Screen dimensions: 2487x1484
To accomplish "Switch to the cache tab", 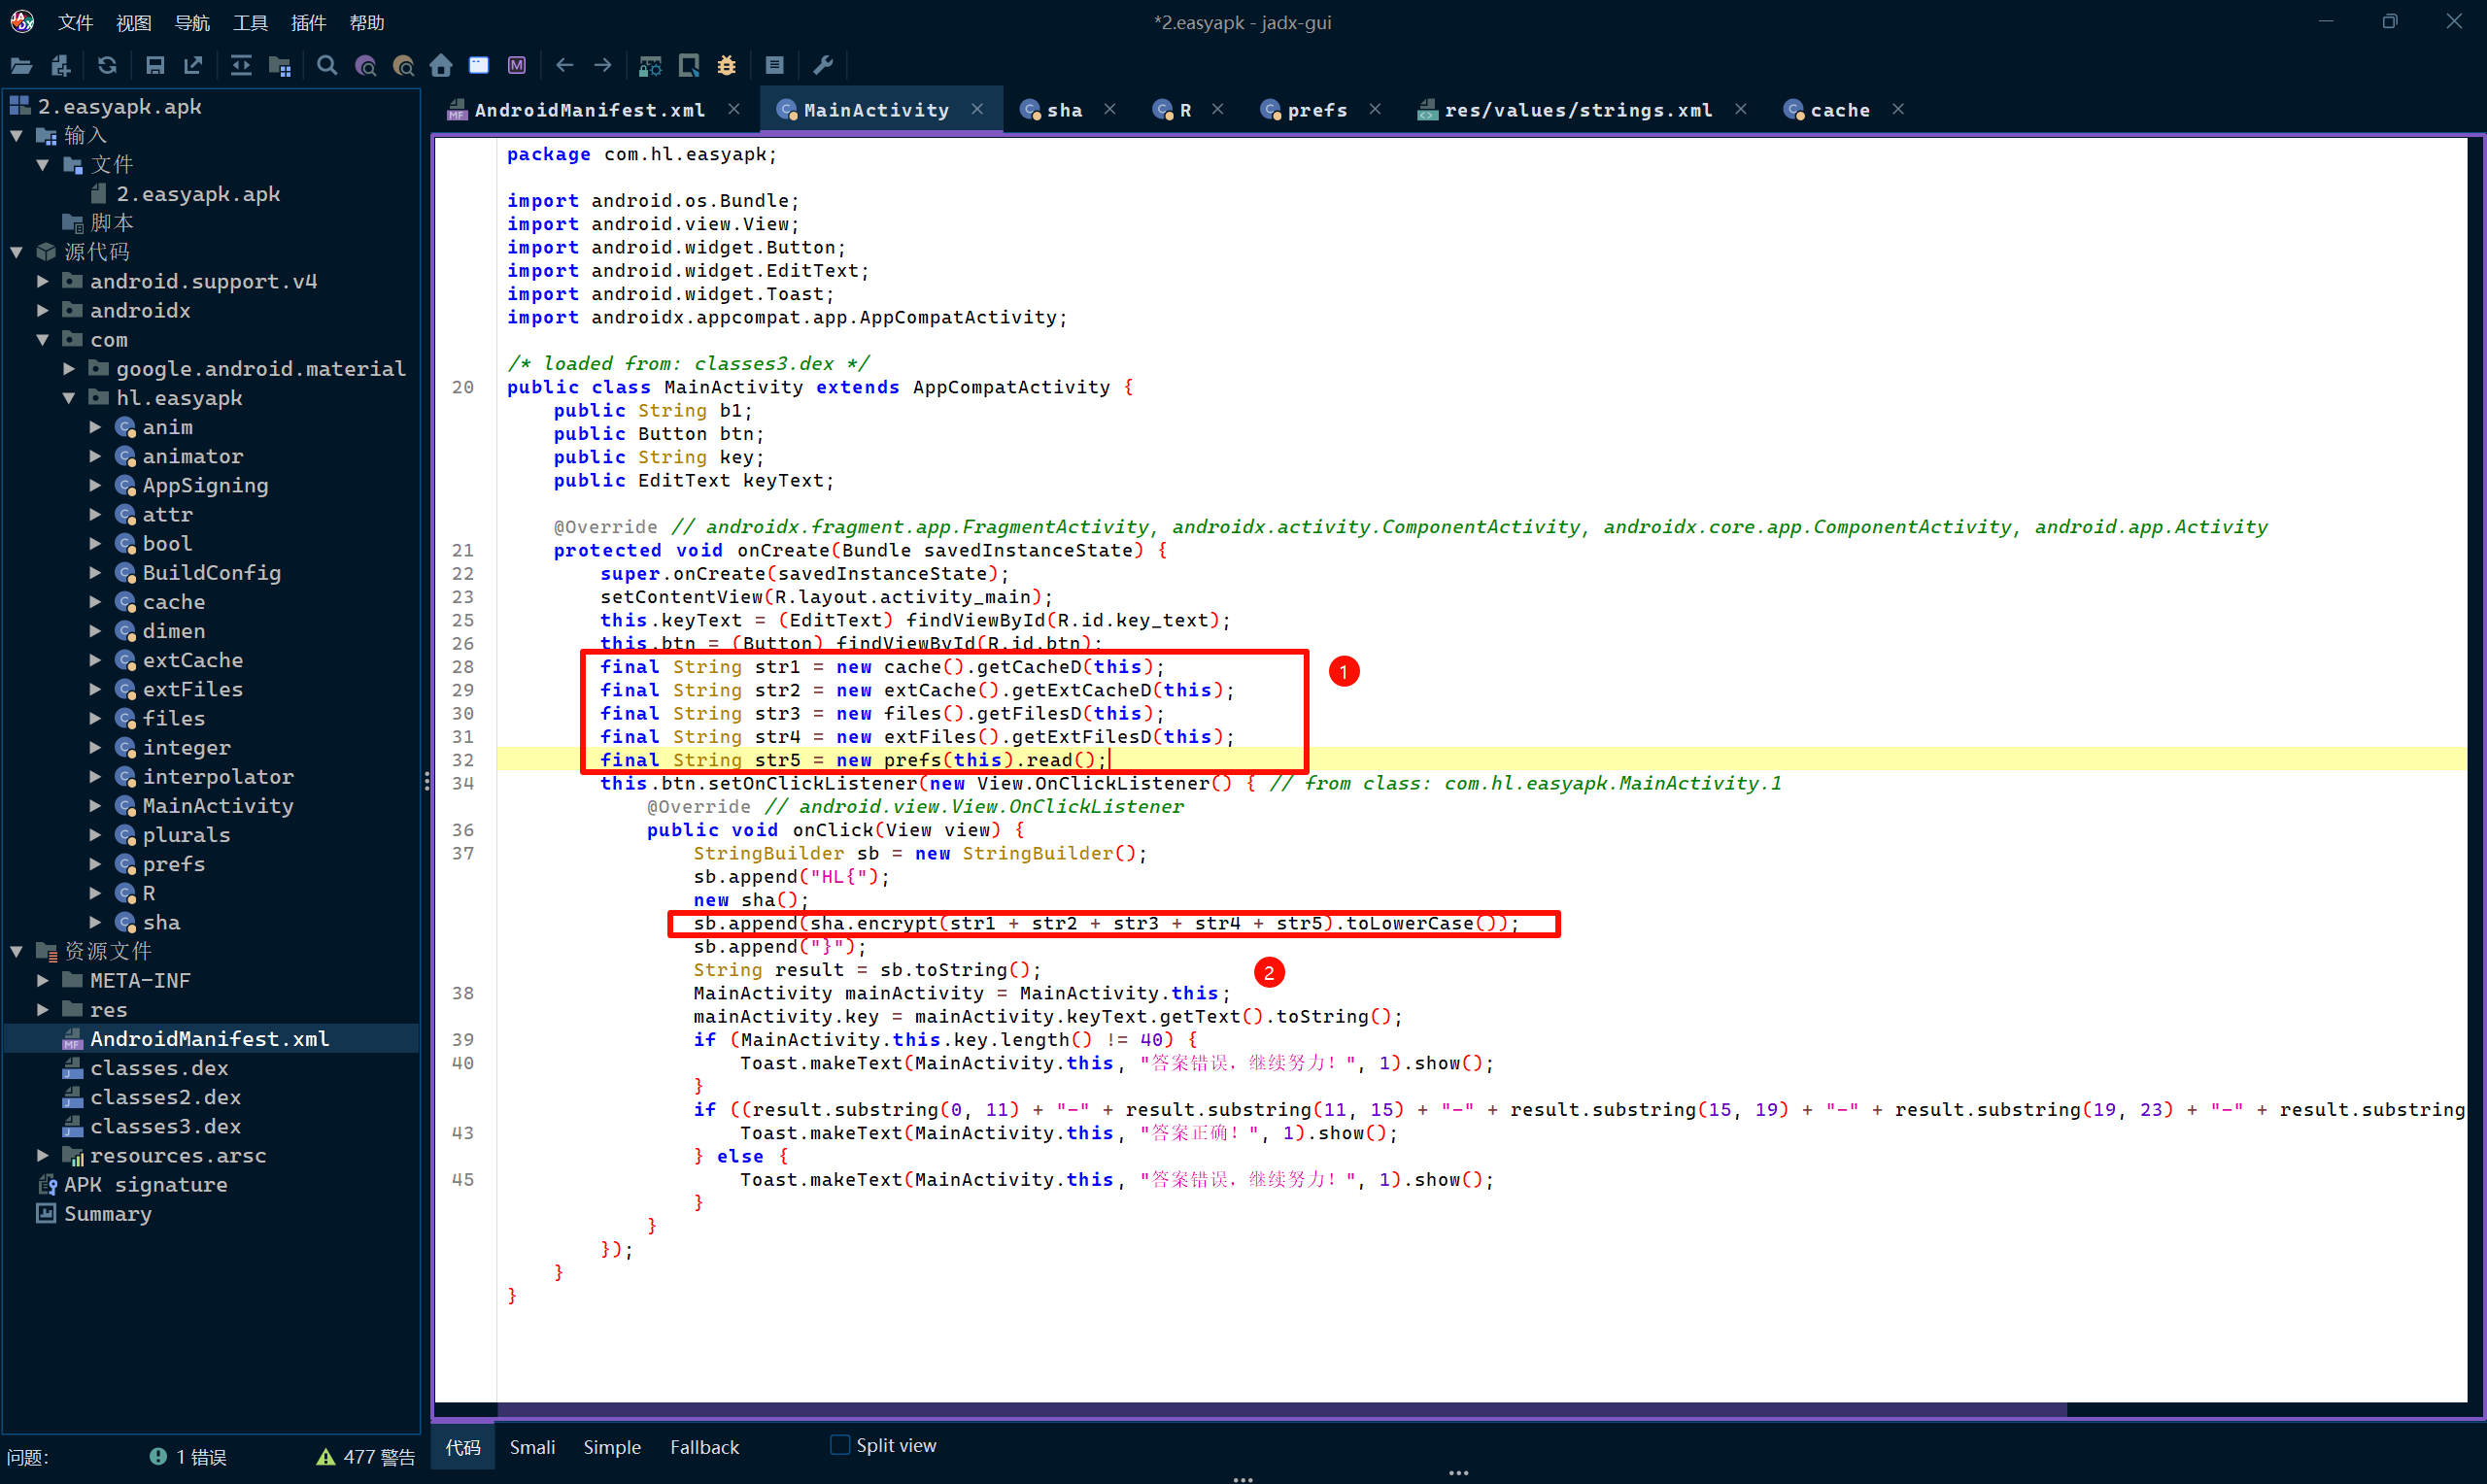I will (x=1839, y=110).
